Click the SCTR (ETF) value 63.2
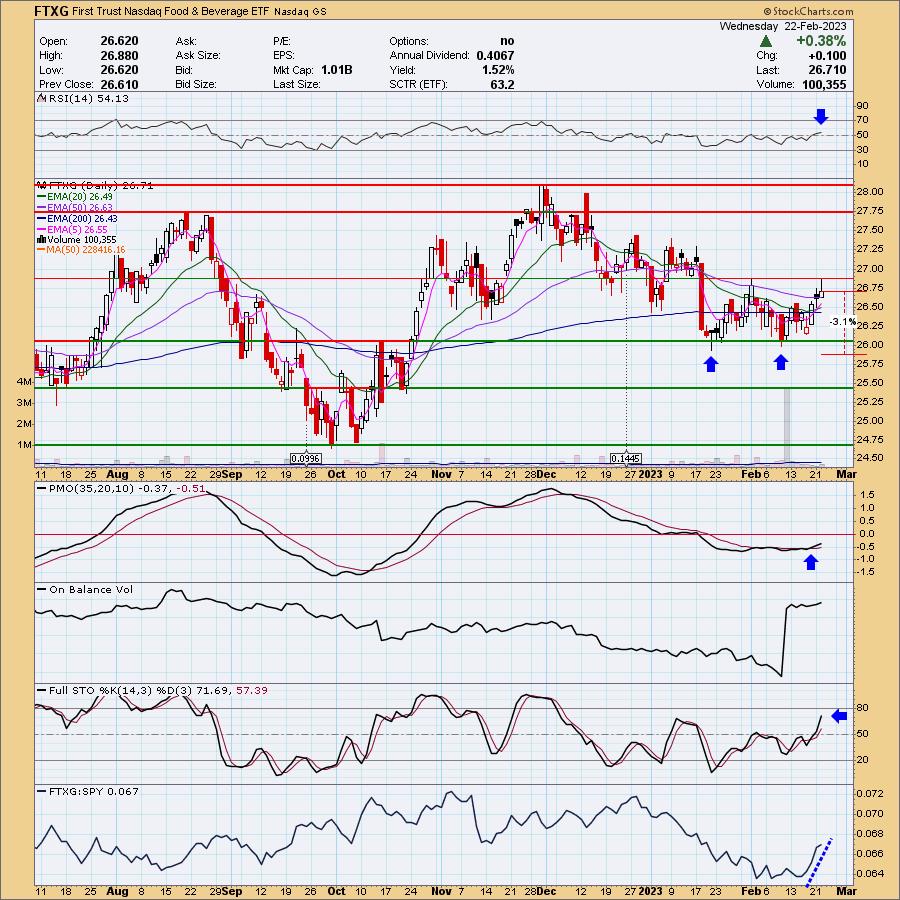The width and height of the screenshot is (900, 900). tap(502, 84)
